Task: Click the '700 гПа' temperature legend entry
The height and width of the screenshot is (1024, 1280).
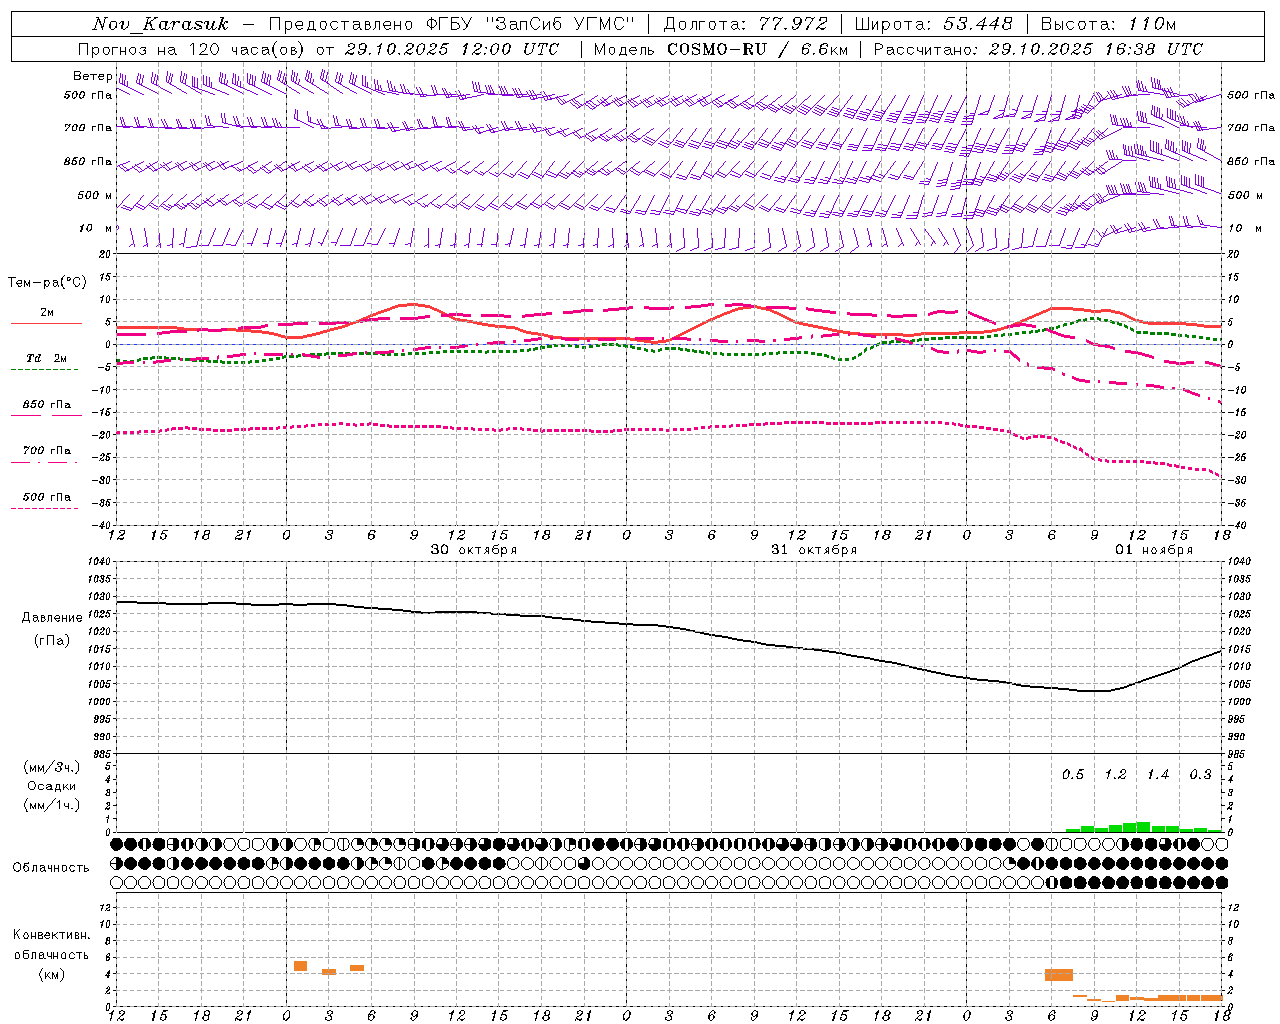Action: coord(46,451)
